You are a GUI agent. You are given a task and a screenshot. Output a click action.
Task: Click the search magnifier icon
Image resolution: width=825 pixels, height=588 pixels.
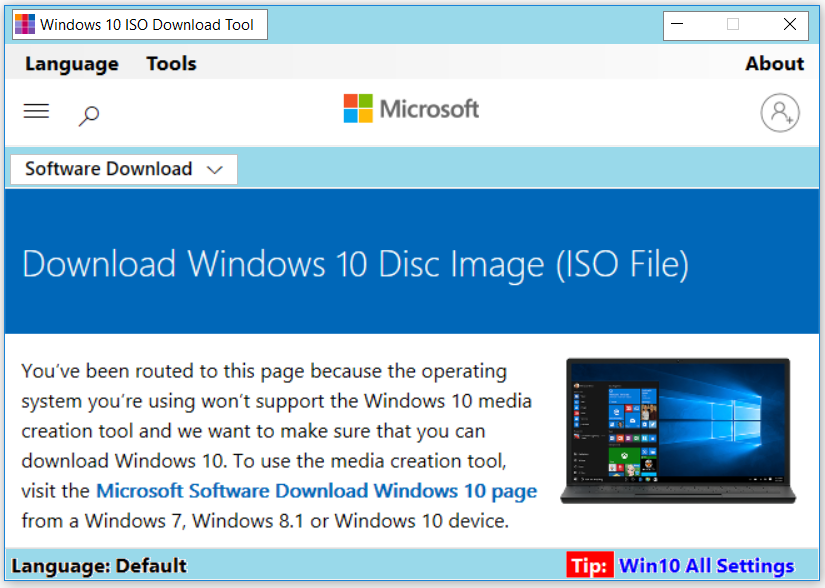[89, 115]
